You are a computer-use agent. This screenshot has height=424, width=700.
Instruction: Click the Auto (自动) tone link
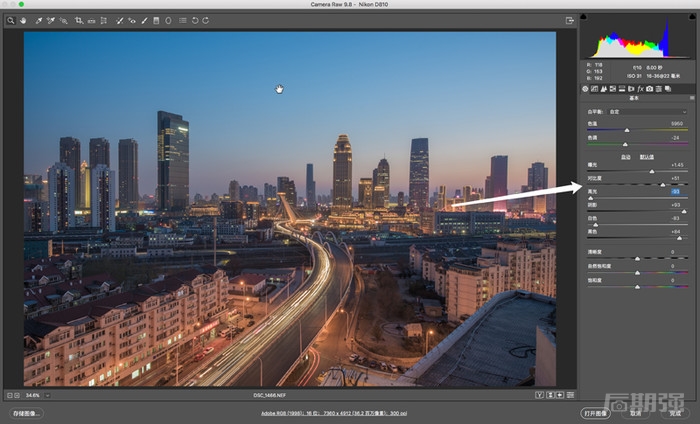(625, 157)
